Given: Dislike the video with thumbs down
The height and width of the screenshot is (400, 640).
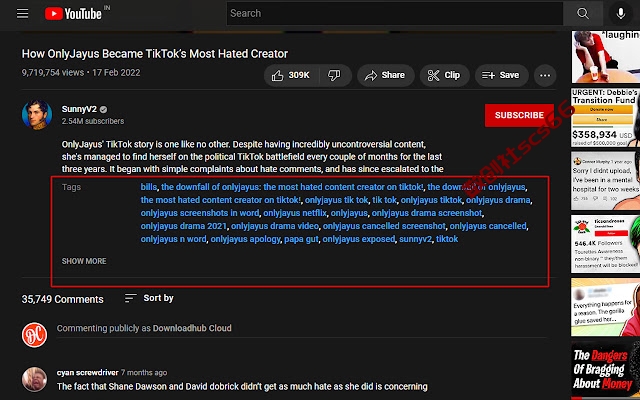Looking at the screenshot, I should (334, 76).
